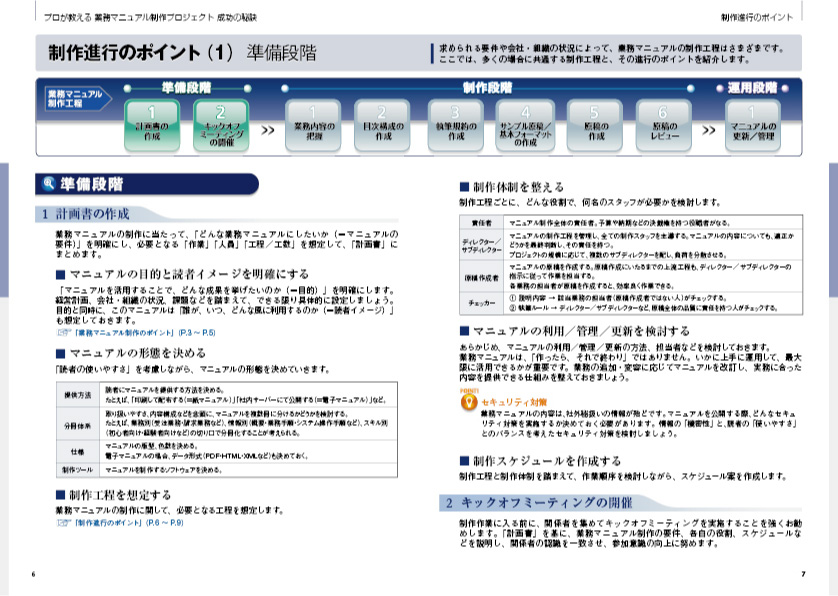
Task: Click the 2 キックオフミーティングの開催 section heading
Action: pos(540,502)
